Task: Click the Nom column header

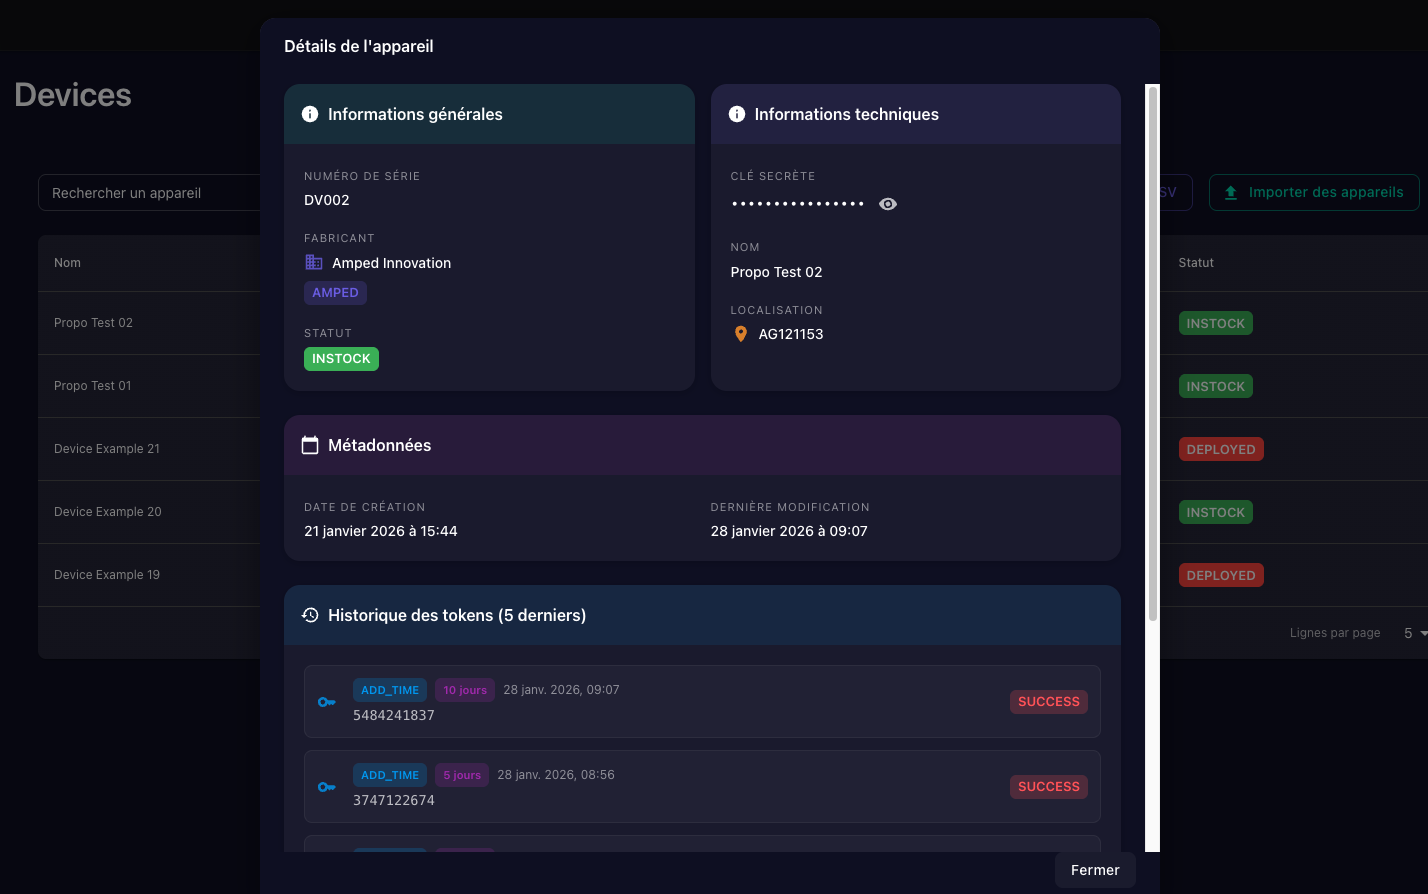Action: 67,263
